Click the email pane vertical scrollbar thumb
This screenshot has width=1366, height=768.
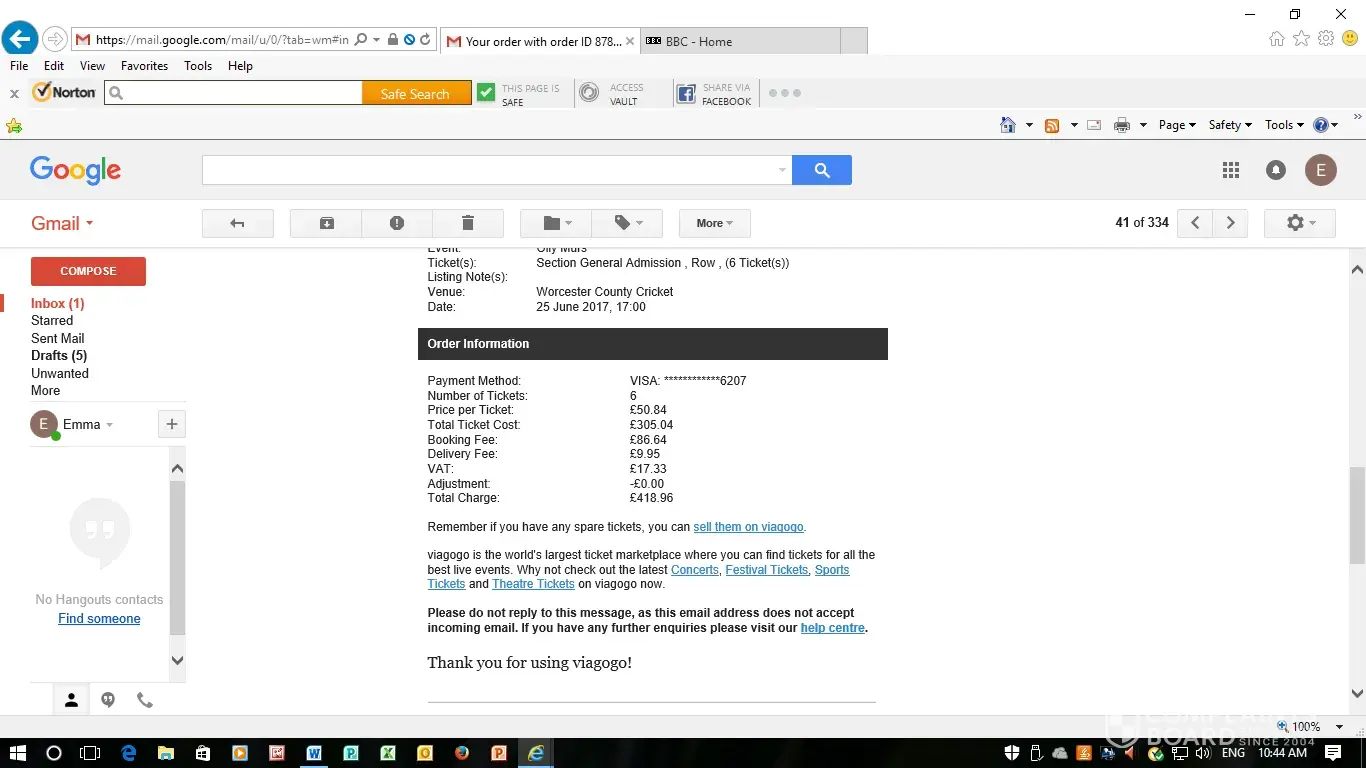coord(1357,516)
